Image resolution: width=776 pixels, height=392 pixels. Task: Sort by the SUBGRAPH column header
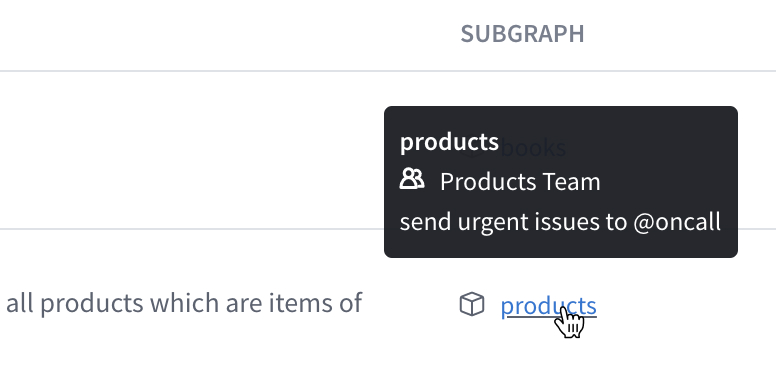tap(522, 34)
